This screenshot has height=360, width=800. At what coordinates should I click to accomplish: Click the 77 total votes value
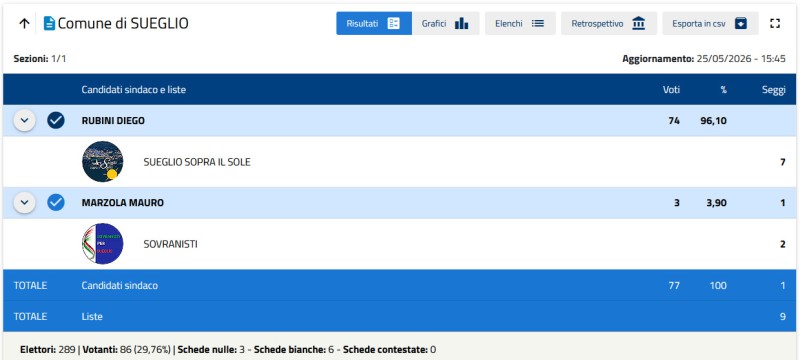tap(674, 286)
